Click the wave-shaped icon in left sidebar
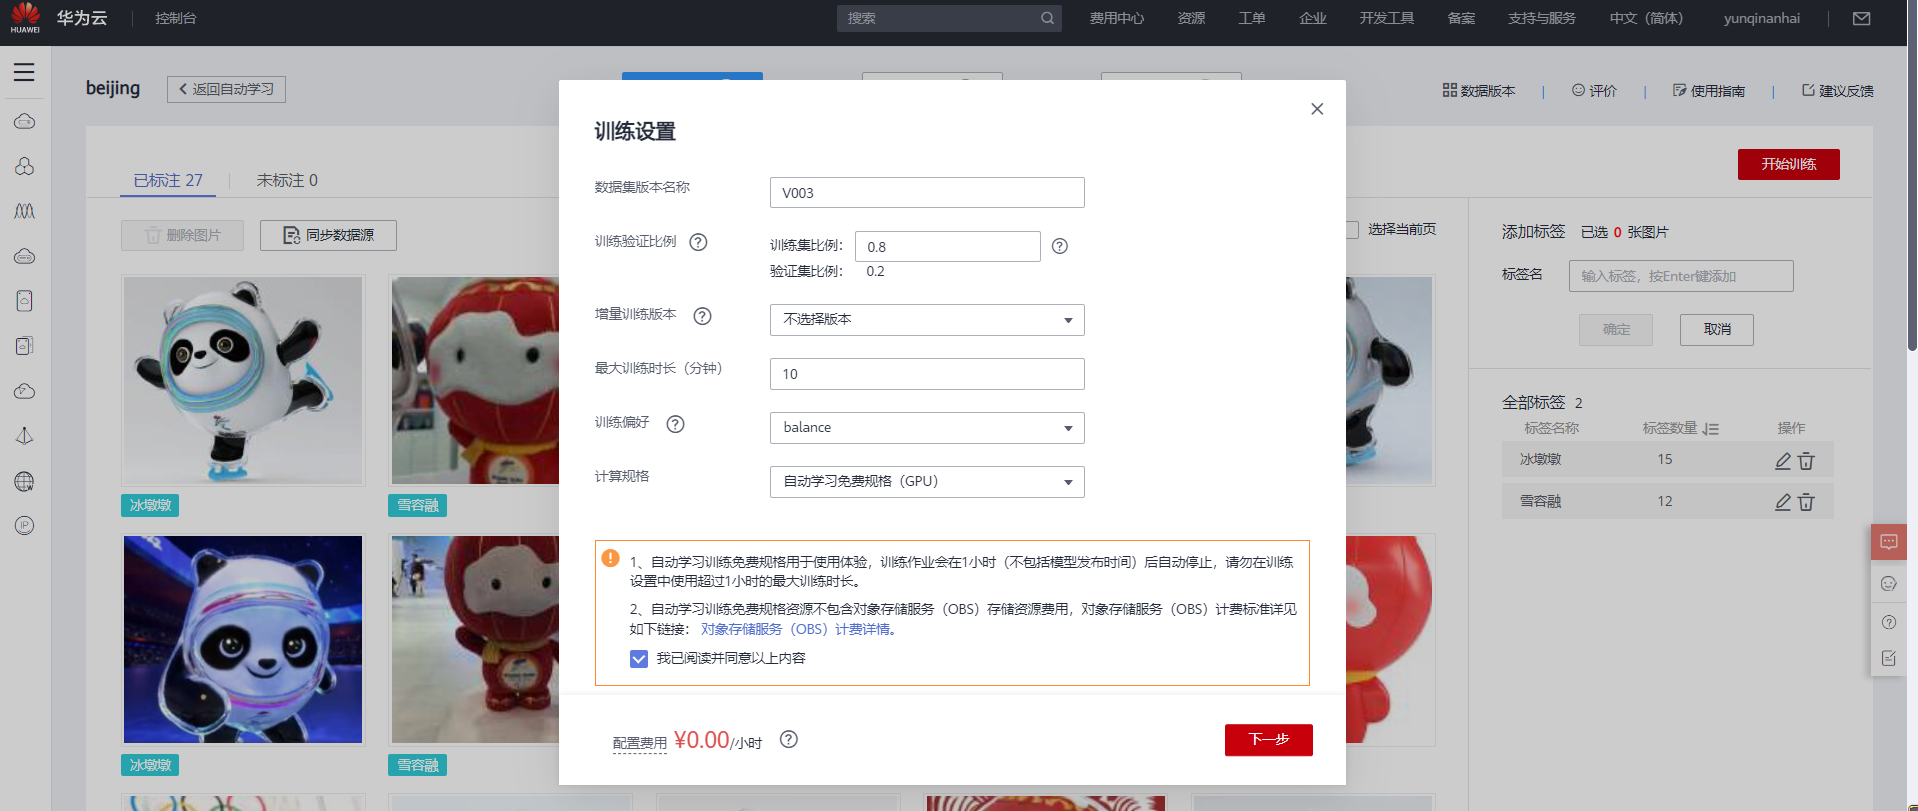 point(24,211)
